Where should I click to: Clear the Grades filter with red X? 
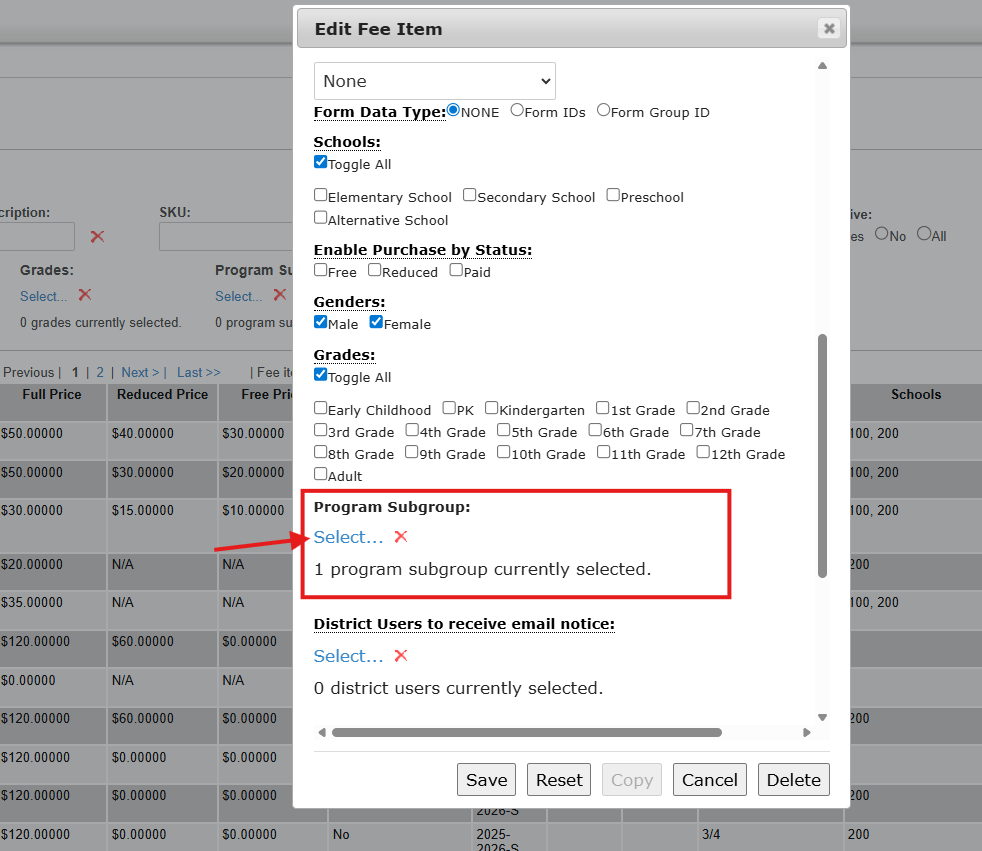coord(85,295)
